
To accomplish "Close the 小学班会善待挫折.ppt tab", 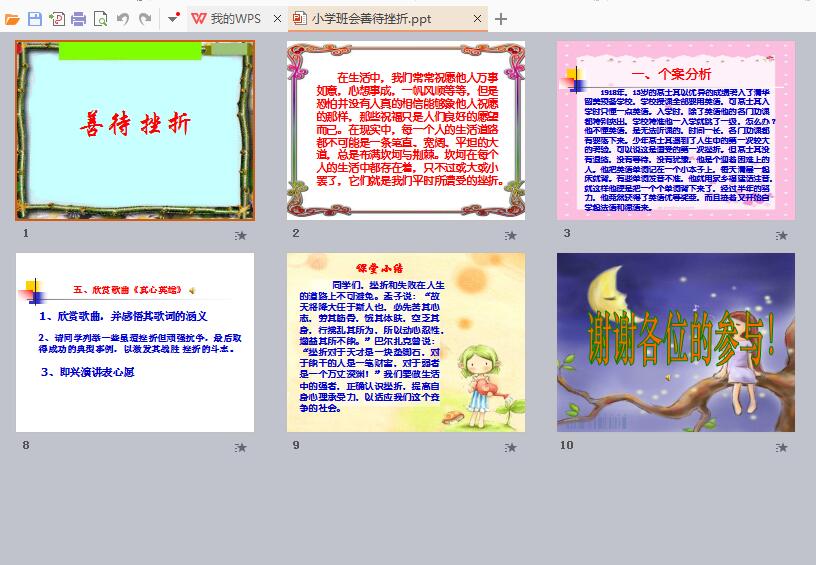I will tap(477, 19).
